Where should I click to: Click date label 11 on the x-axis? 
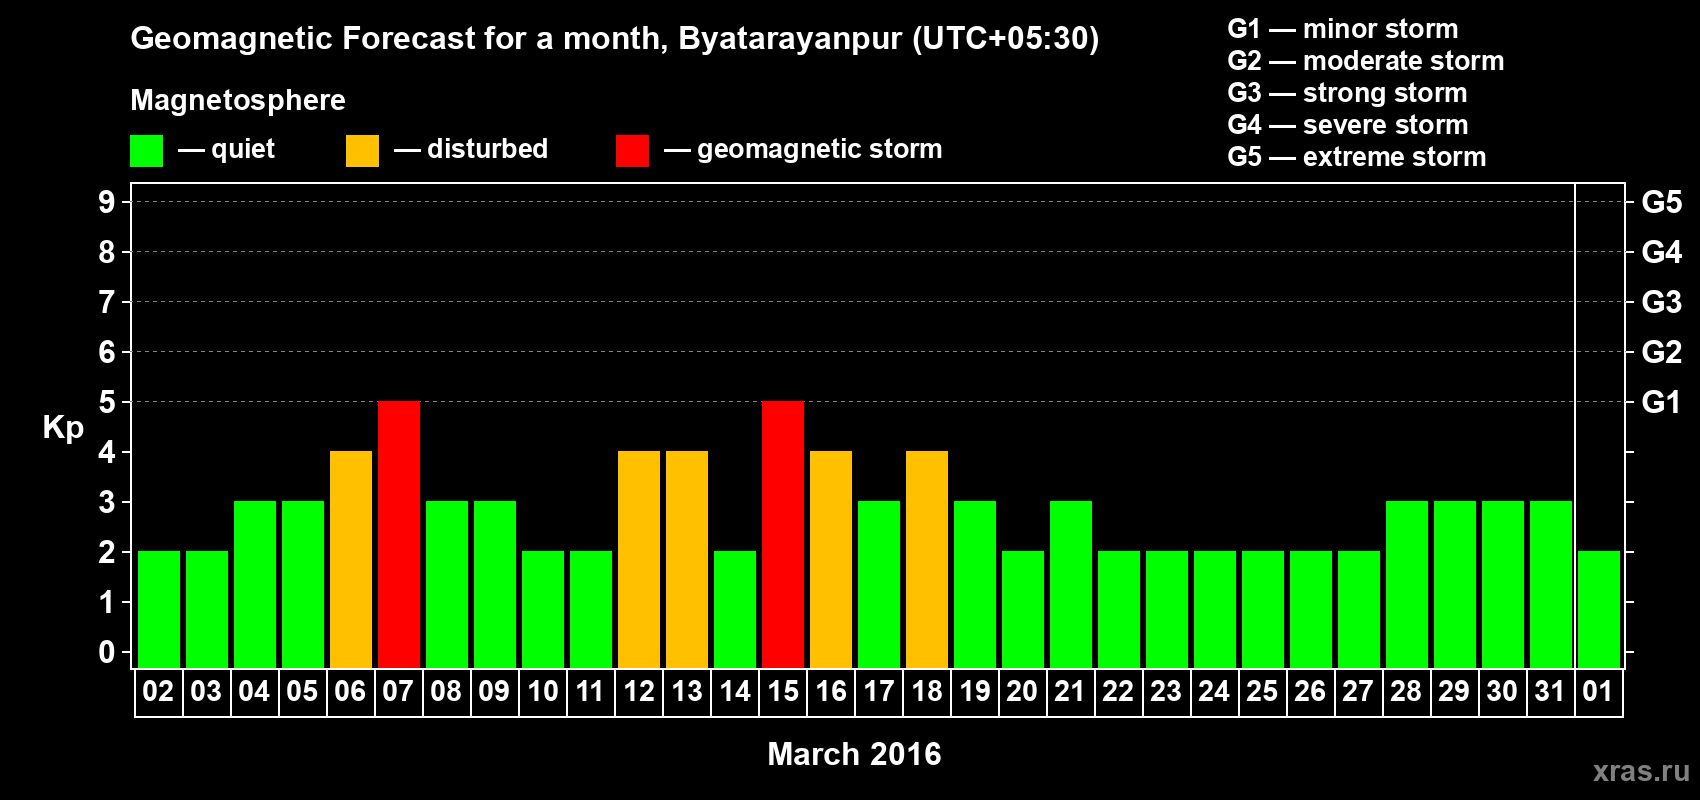[590, 692]
